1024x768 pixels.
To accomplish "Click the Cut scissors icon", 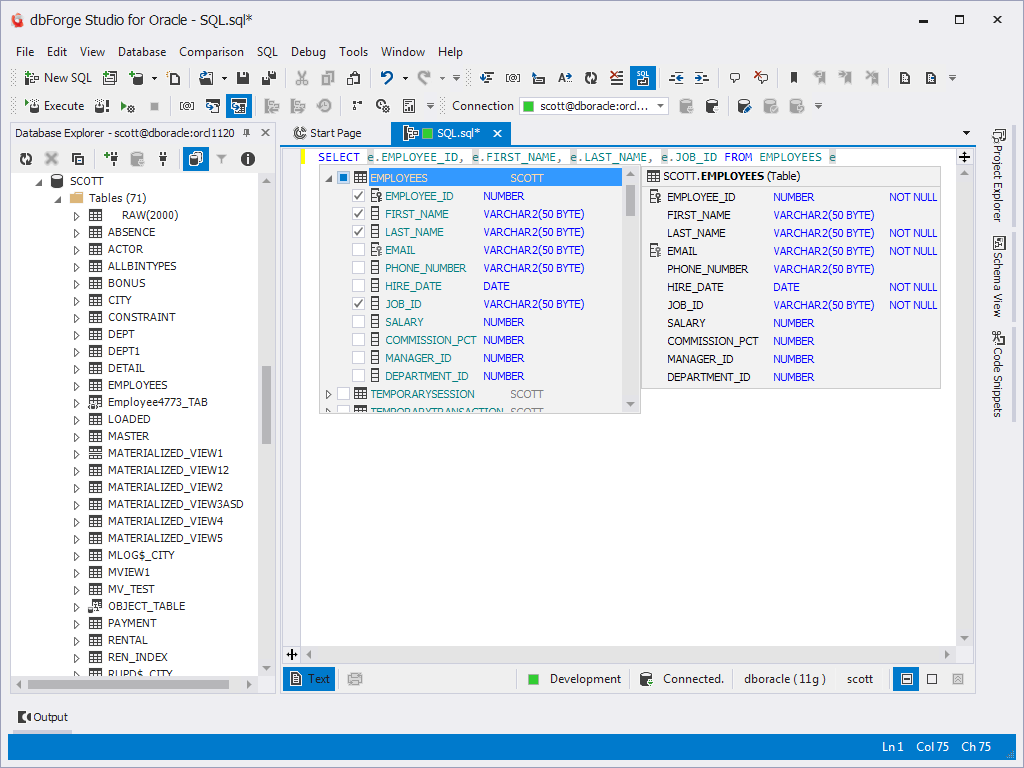I will (302, 78).
